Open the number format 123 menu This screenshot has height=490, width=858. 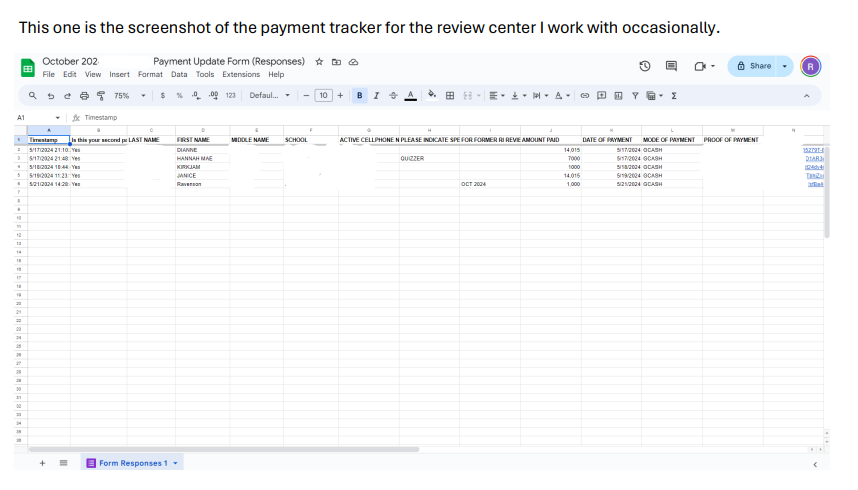[x=230, y=96]
